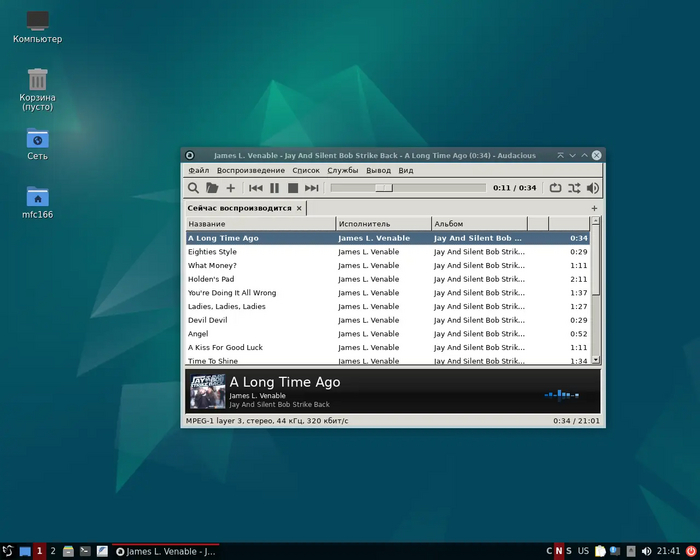Select the track Angel
700x560 pixels.
(388, 334)
